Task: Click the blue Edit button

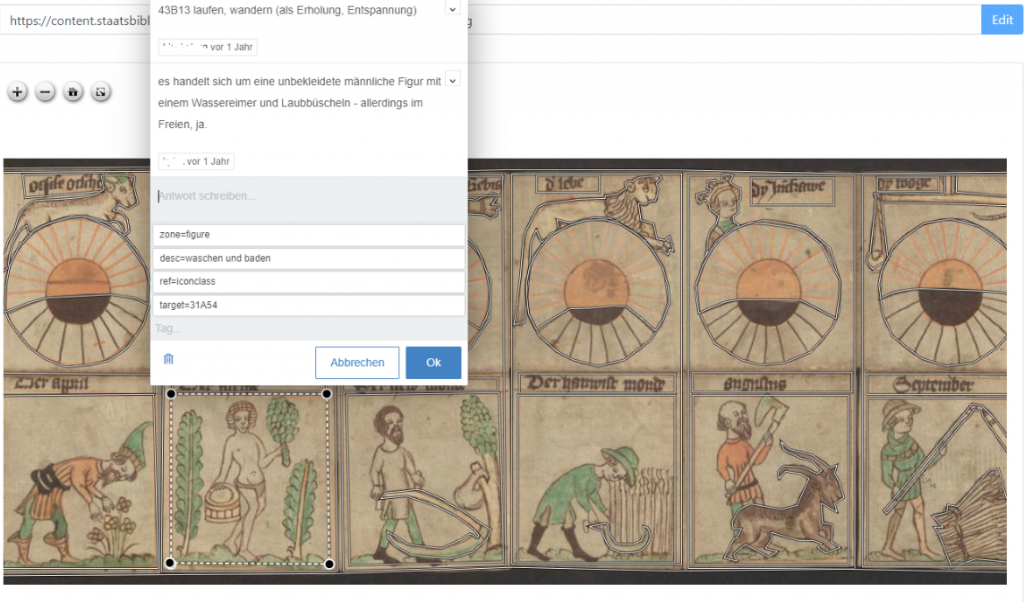Action: click(1002, 20)
